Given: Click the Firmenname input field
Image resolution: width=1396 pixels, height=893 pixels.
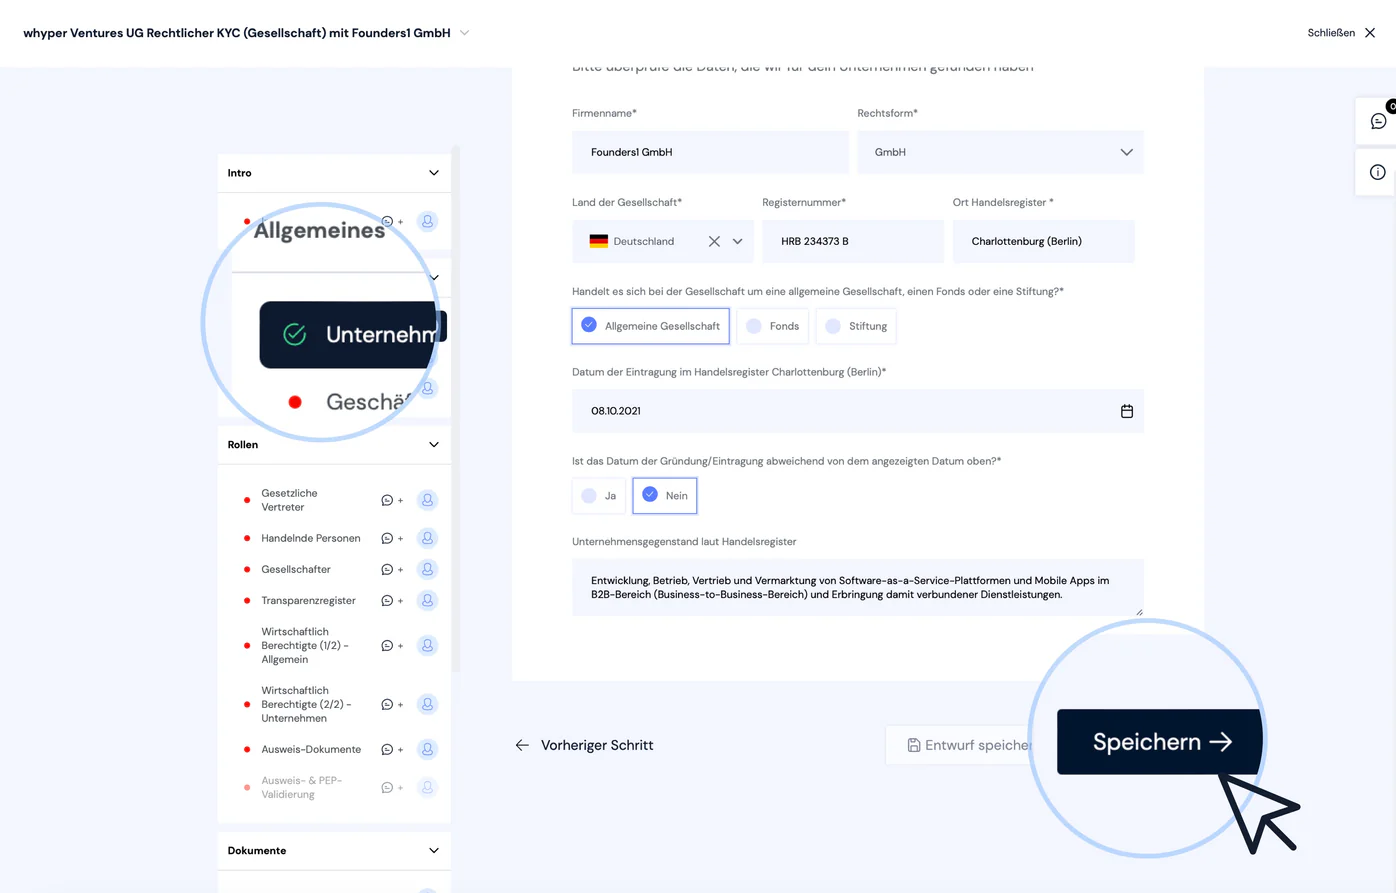Looking at the screenshot, I should tap(710, 152).
